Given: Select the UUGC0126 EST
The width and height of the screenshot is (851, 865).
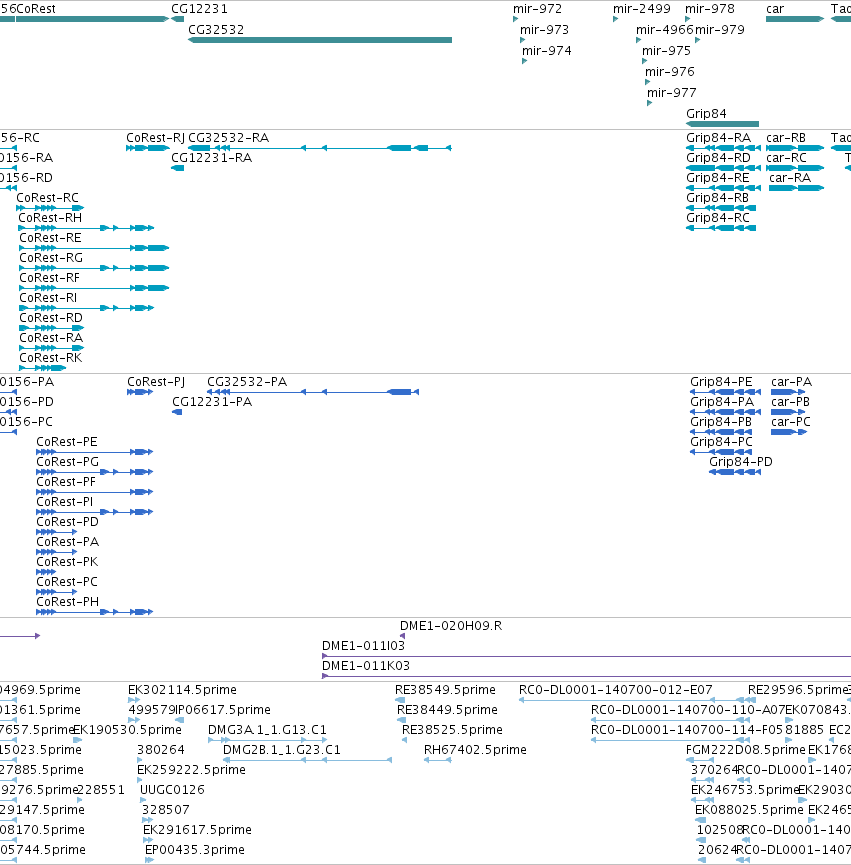Looking at the screenshot, I should [143, 800].
